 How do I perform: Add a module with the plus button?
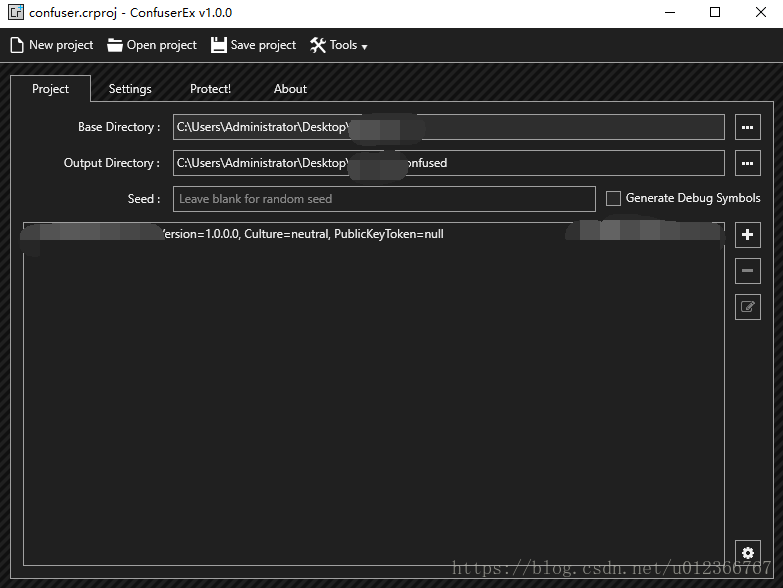coord(748,235)
